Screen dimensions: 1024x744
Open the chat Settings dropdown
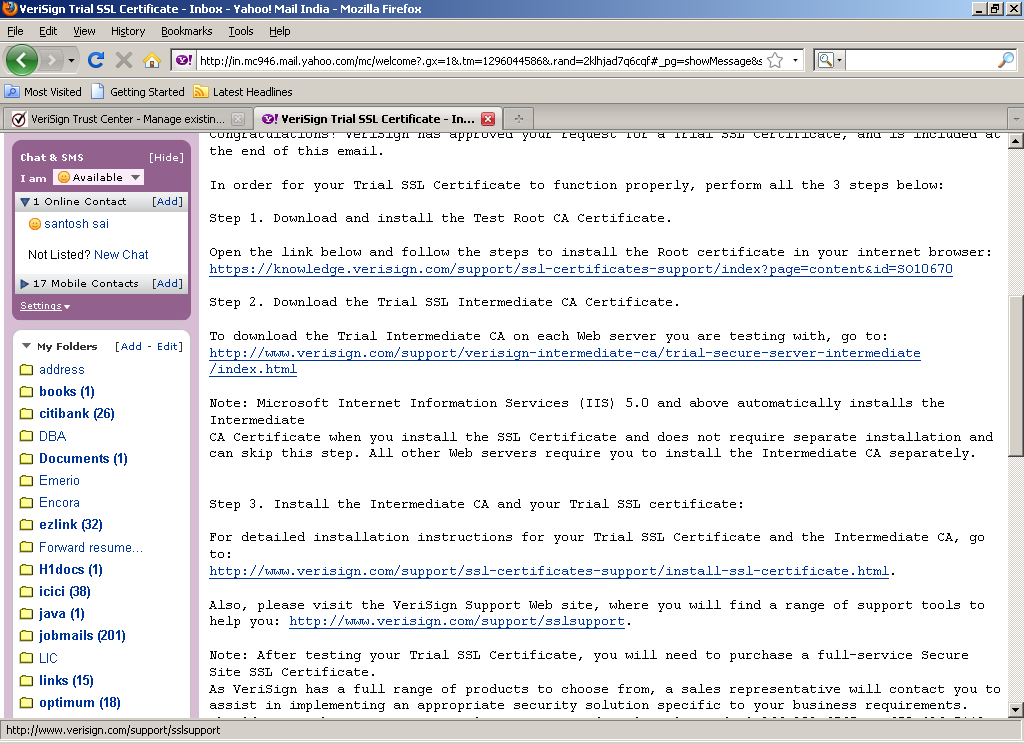coord(45,306)
